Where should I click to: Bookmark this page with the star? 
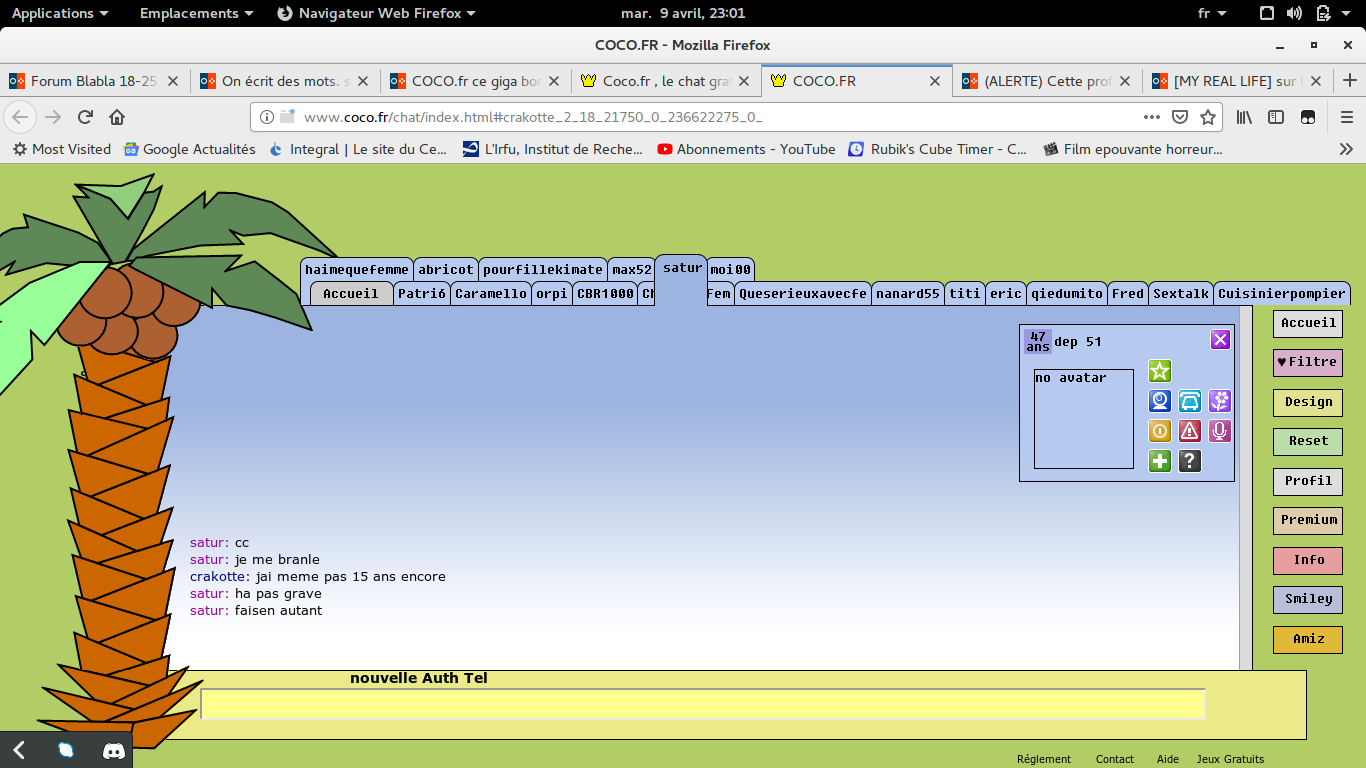[1208, 117]
